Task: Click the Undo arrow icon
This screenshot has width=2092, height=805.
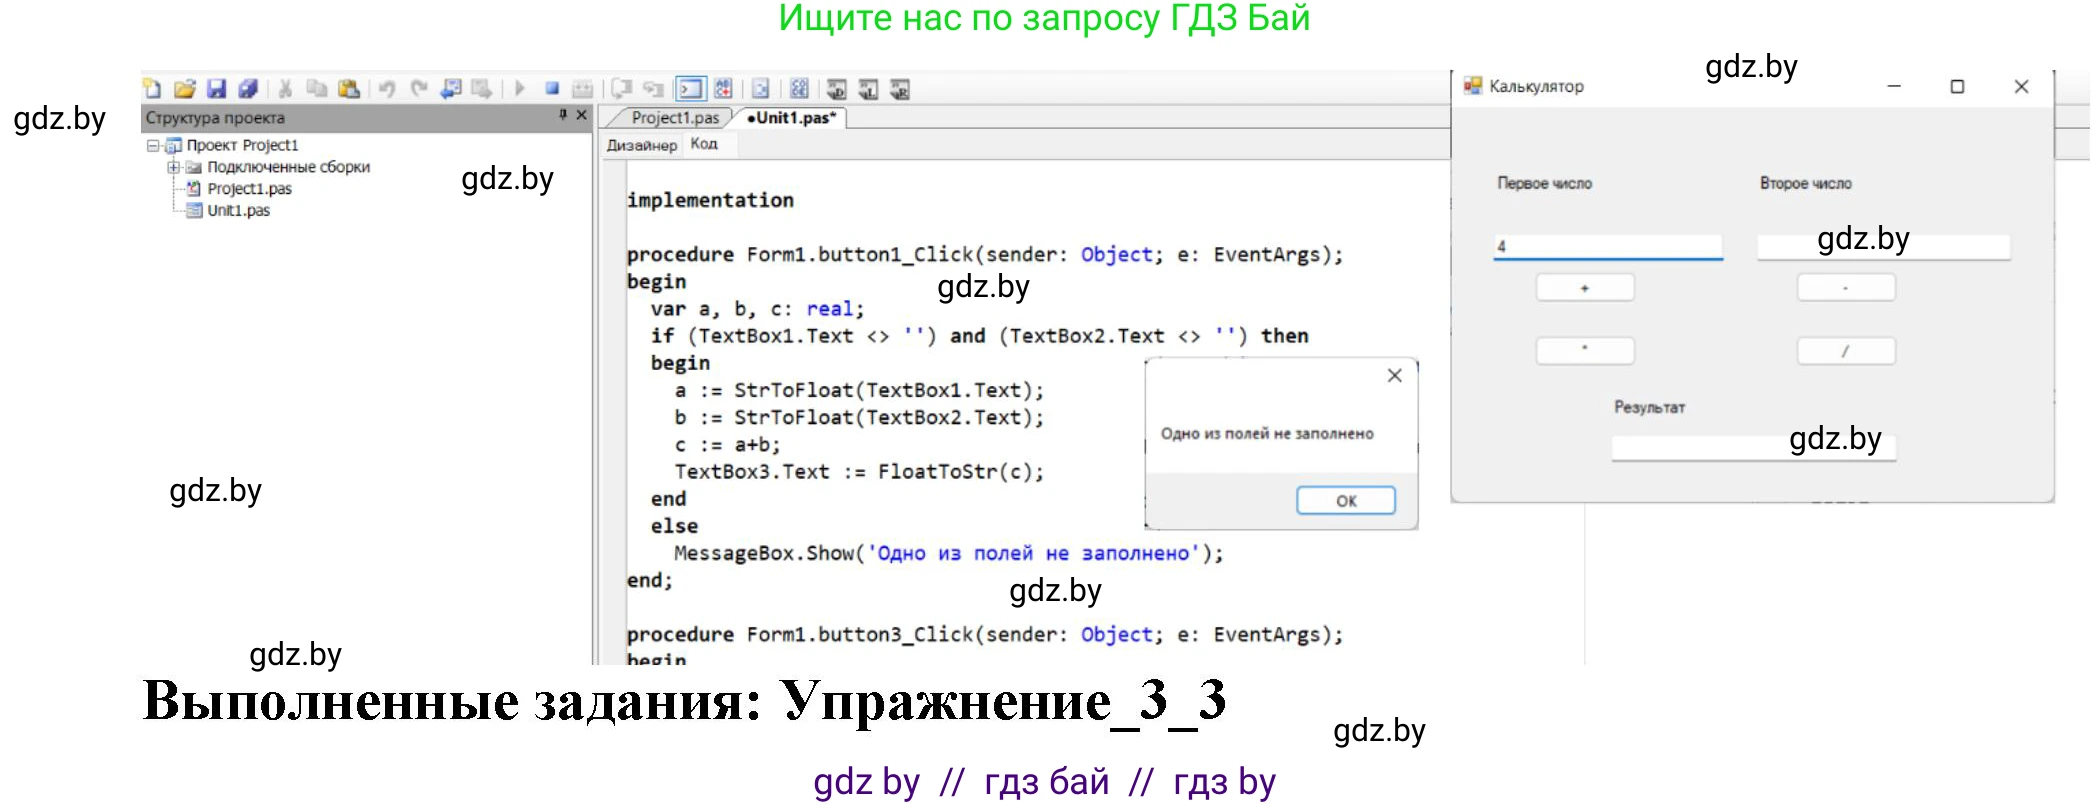Action: pos(387,89)
